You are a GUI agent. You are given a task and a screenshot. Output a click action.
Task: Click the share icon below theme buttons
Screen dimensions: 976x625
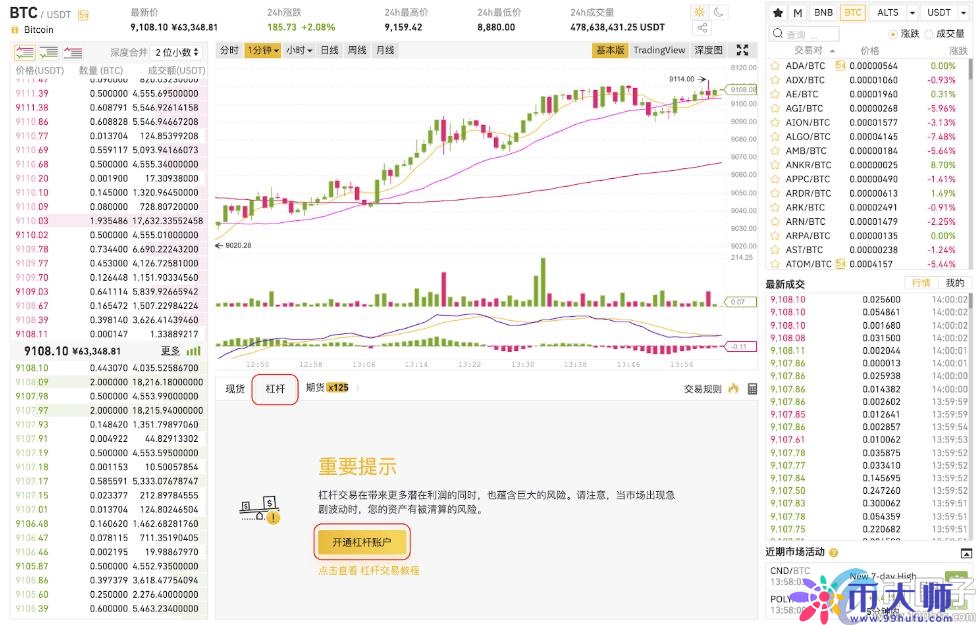click(x=702, y=28)
